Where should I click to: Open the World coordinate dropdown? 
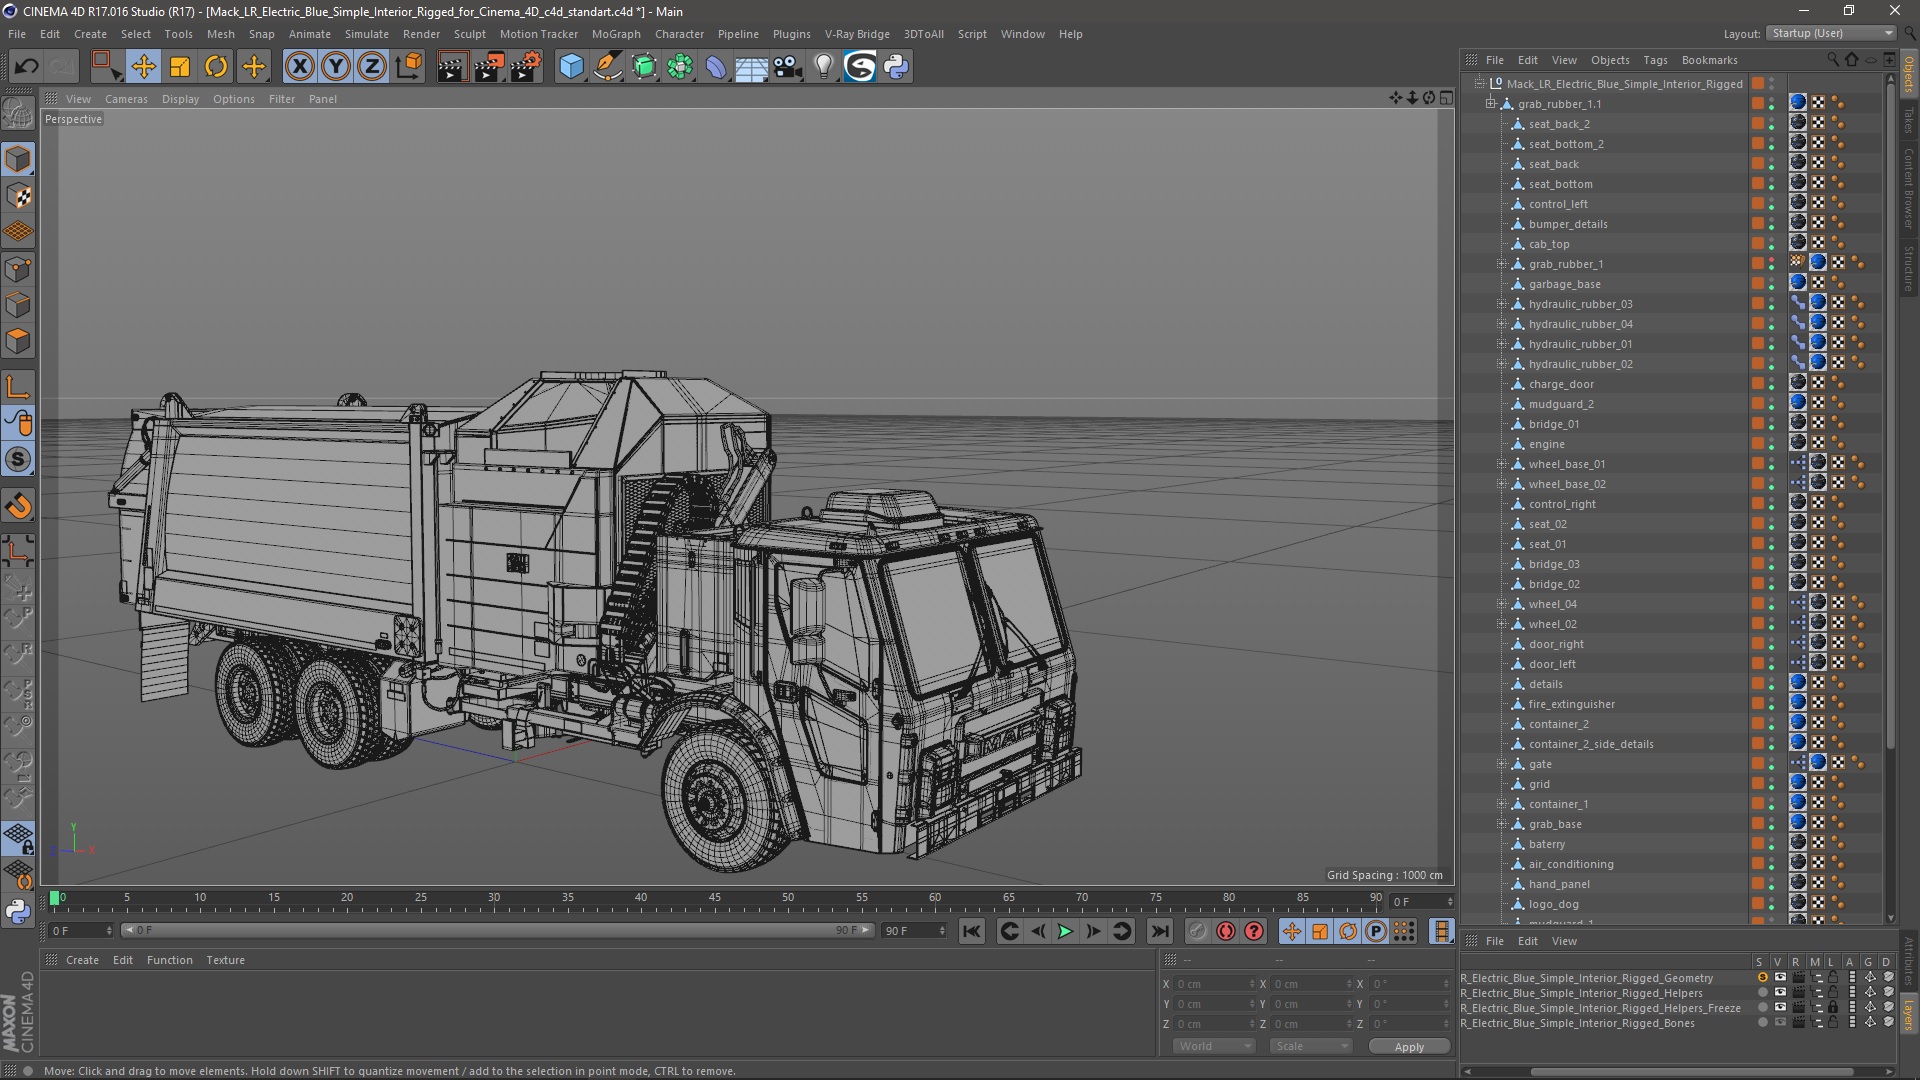tap(1213, 1046)
